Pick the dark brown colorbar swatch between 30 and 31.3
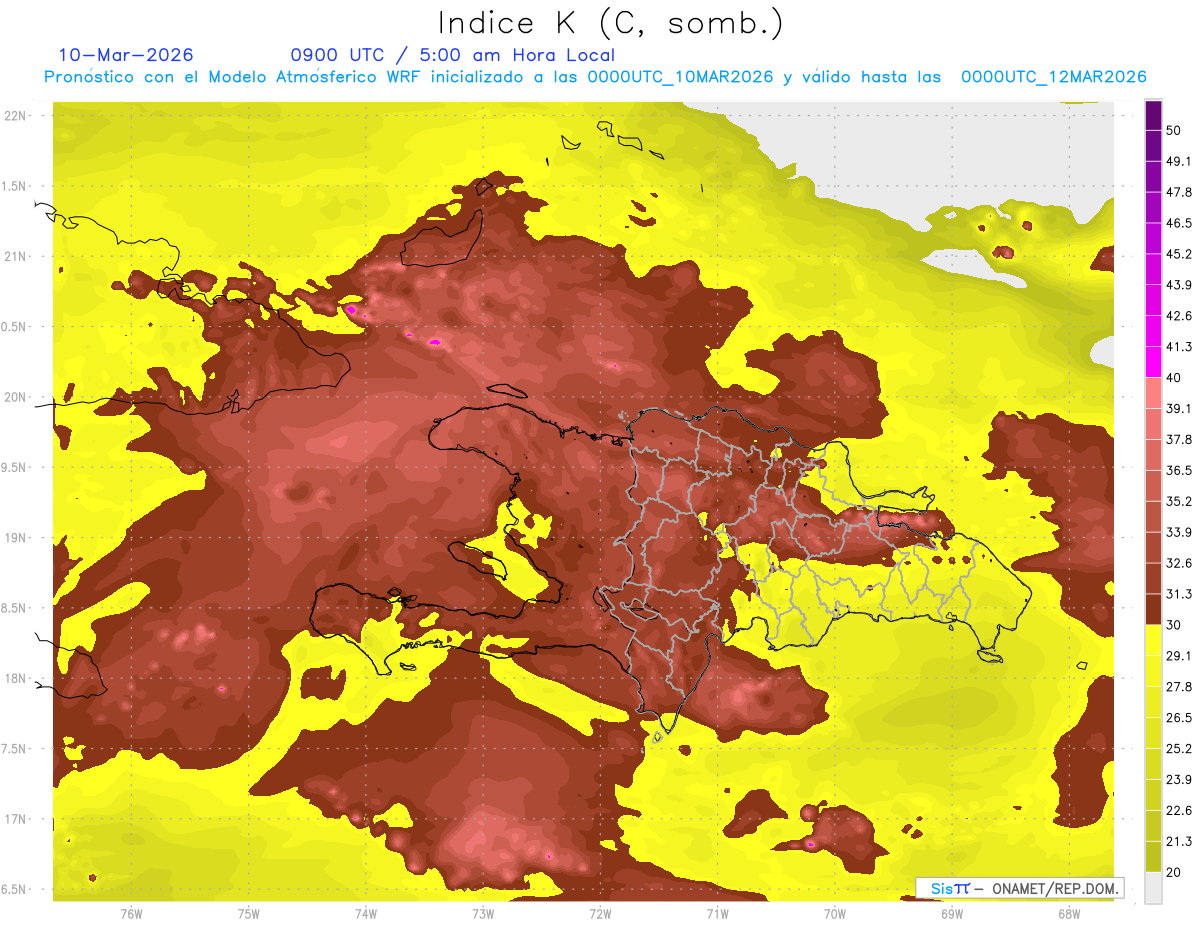 point(1153,609)
